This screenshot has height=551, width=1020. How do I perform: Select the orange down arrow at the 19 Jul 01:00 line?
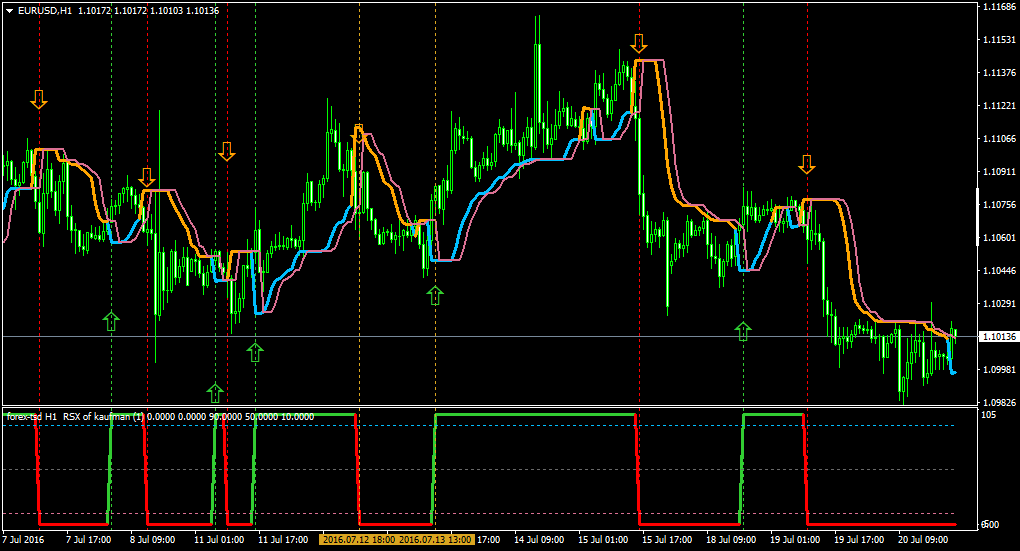point(807,165)
